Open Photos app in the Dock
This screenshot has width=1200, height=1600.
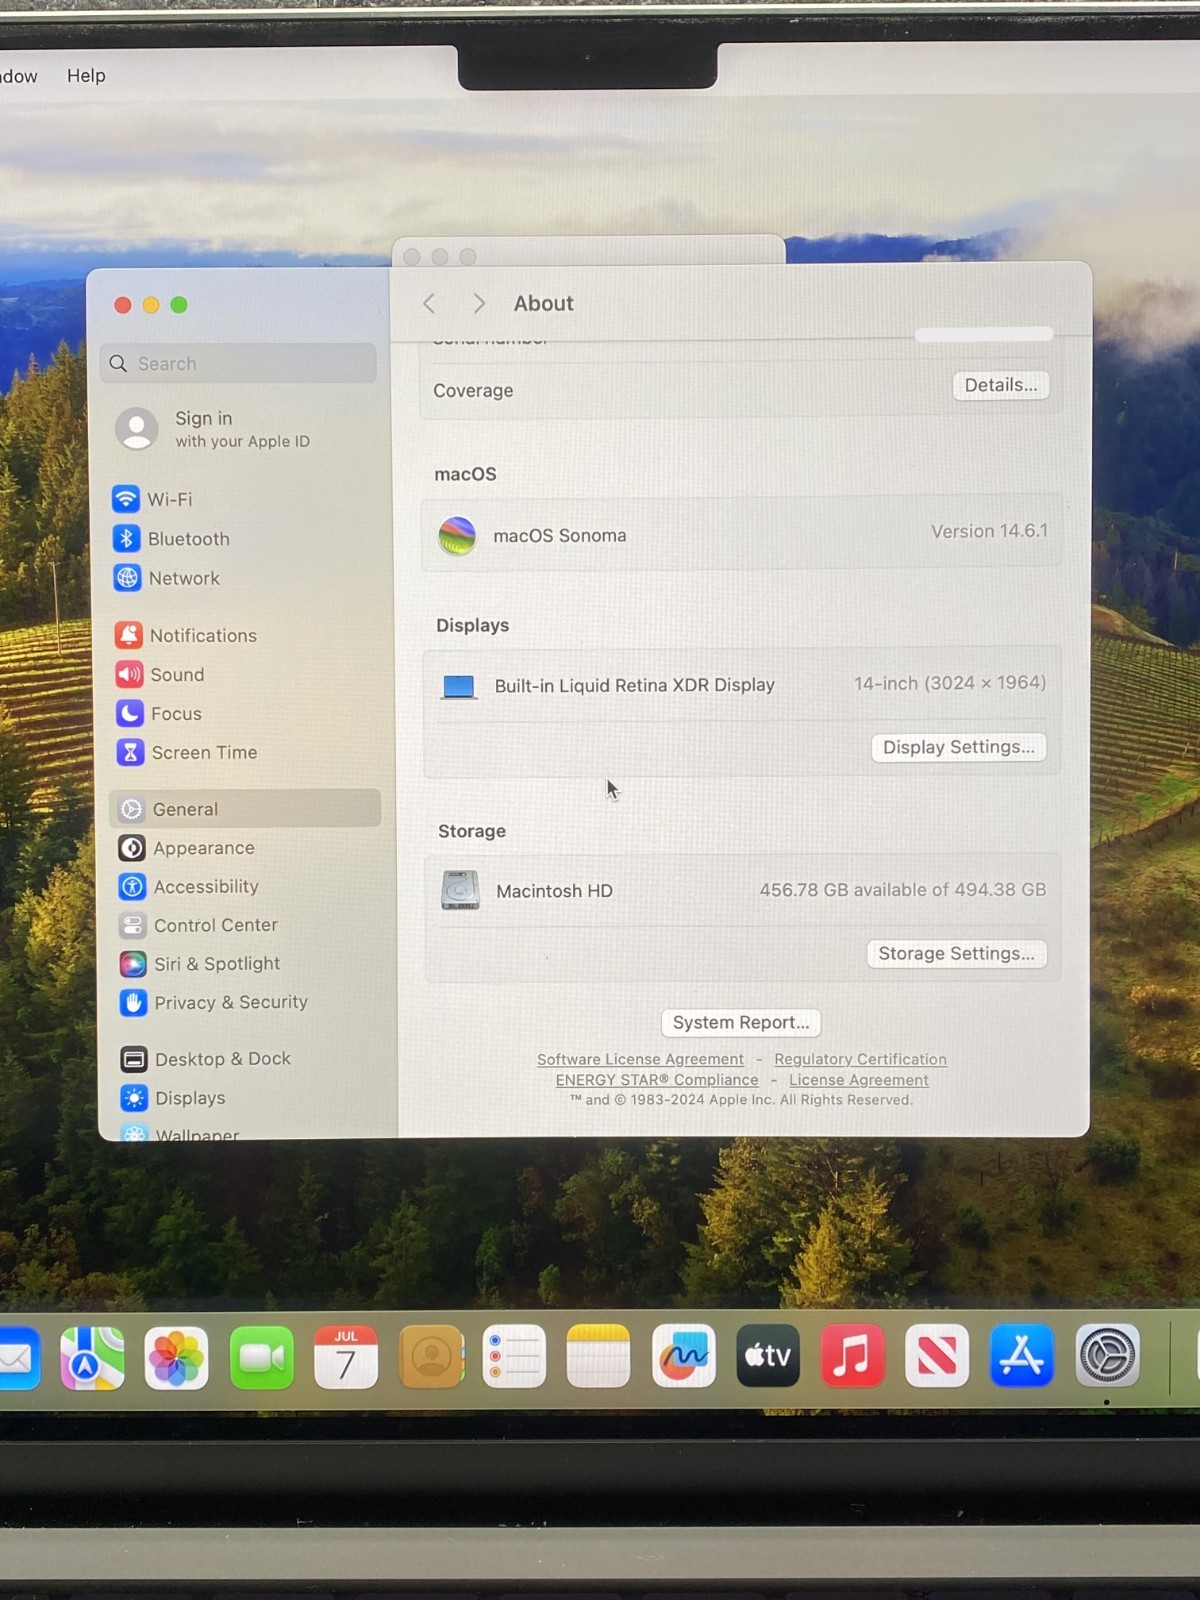click(x=177, y=1358)
